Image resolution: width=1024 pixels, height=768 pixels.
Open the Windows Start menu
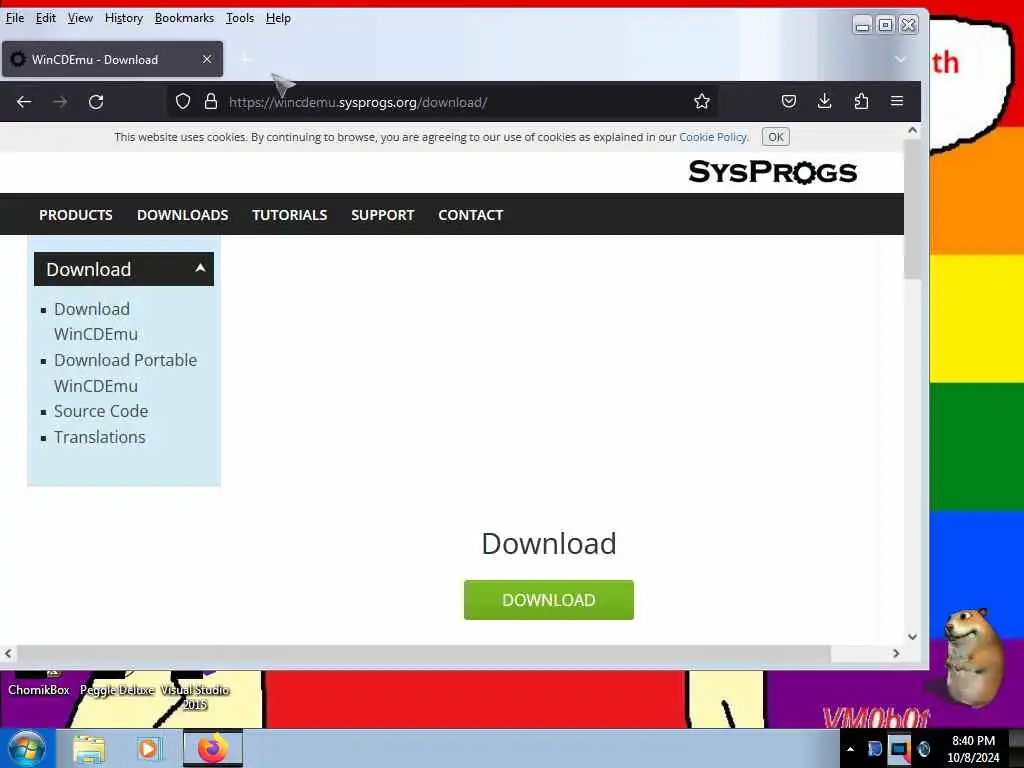point(25,748)
